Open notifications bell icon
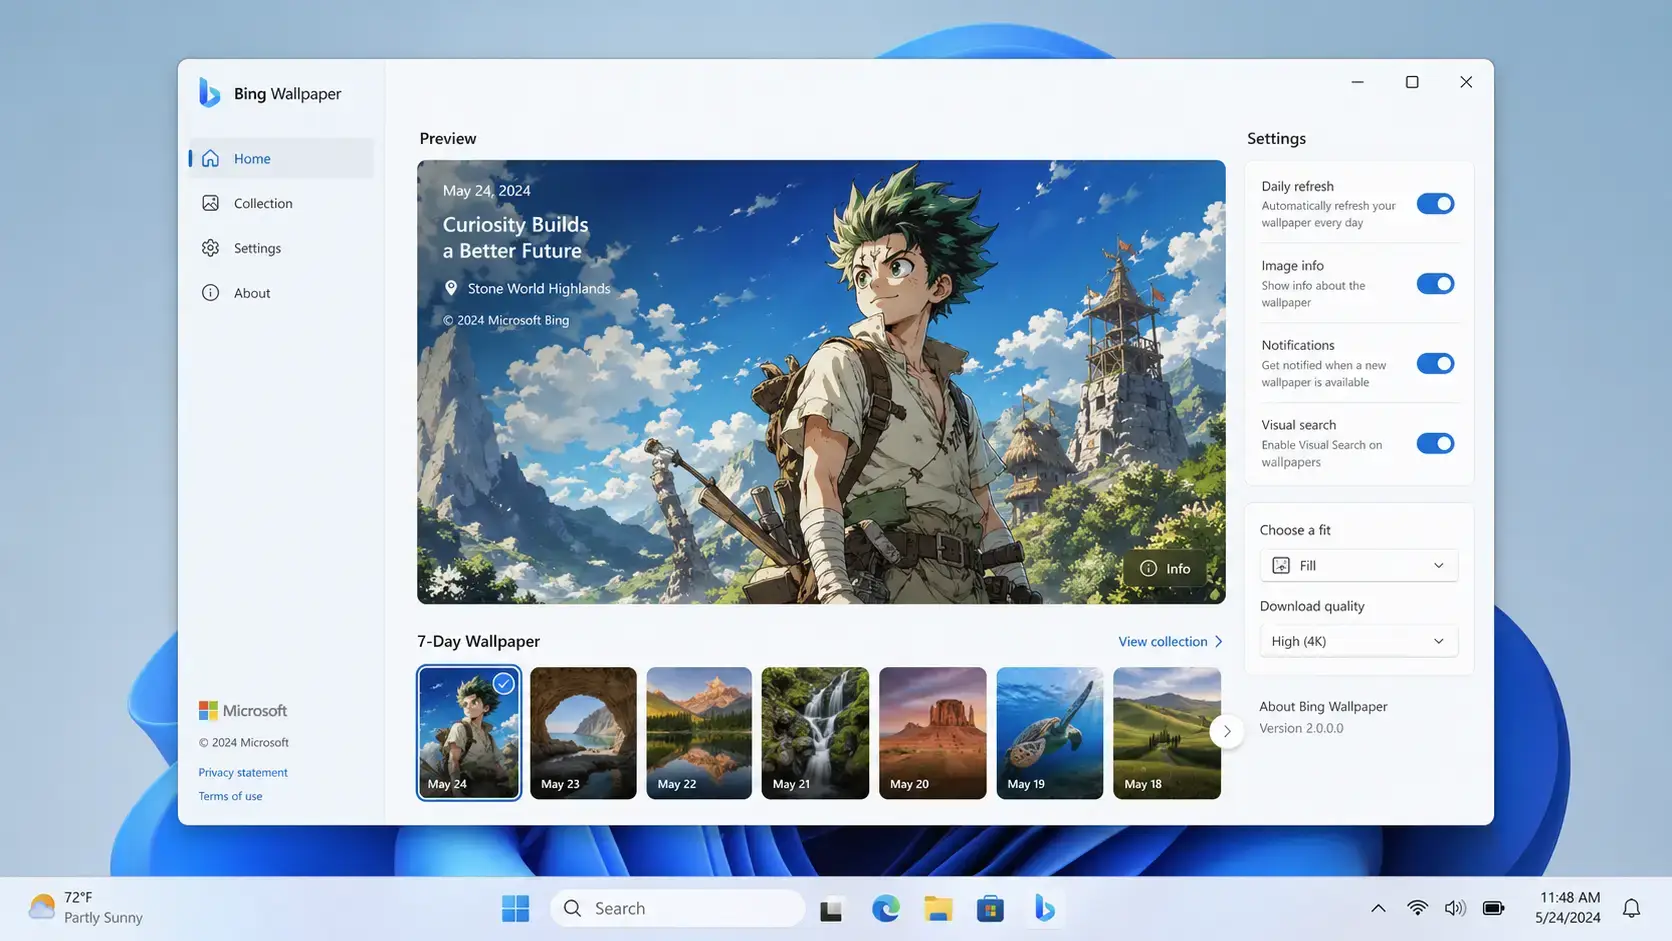This screenshot has height=941, width=1672. (1631, 908)
